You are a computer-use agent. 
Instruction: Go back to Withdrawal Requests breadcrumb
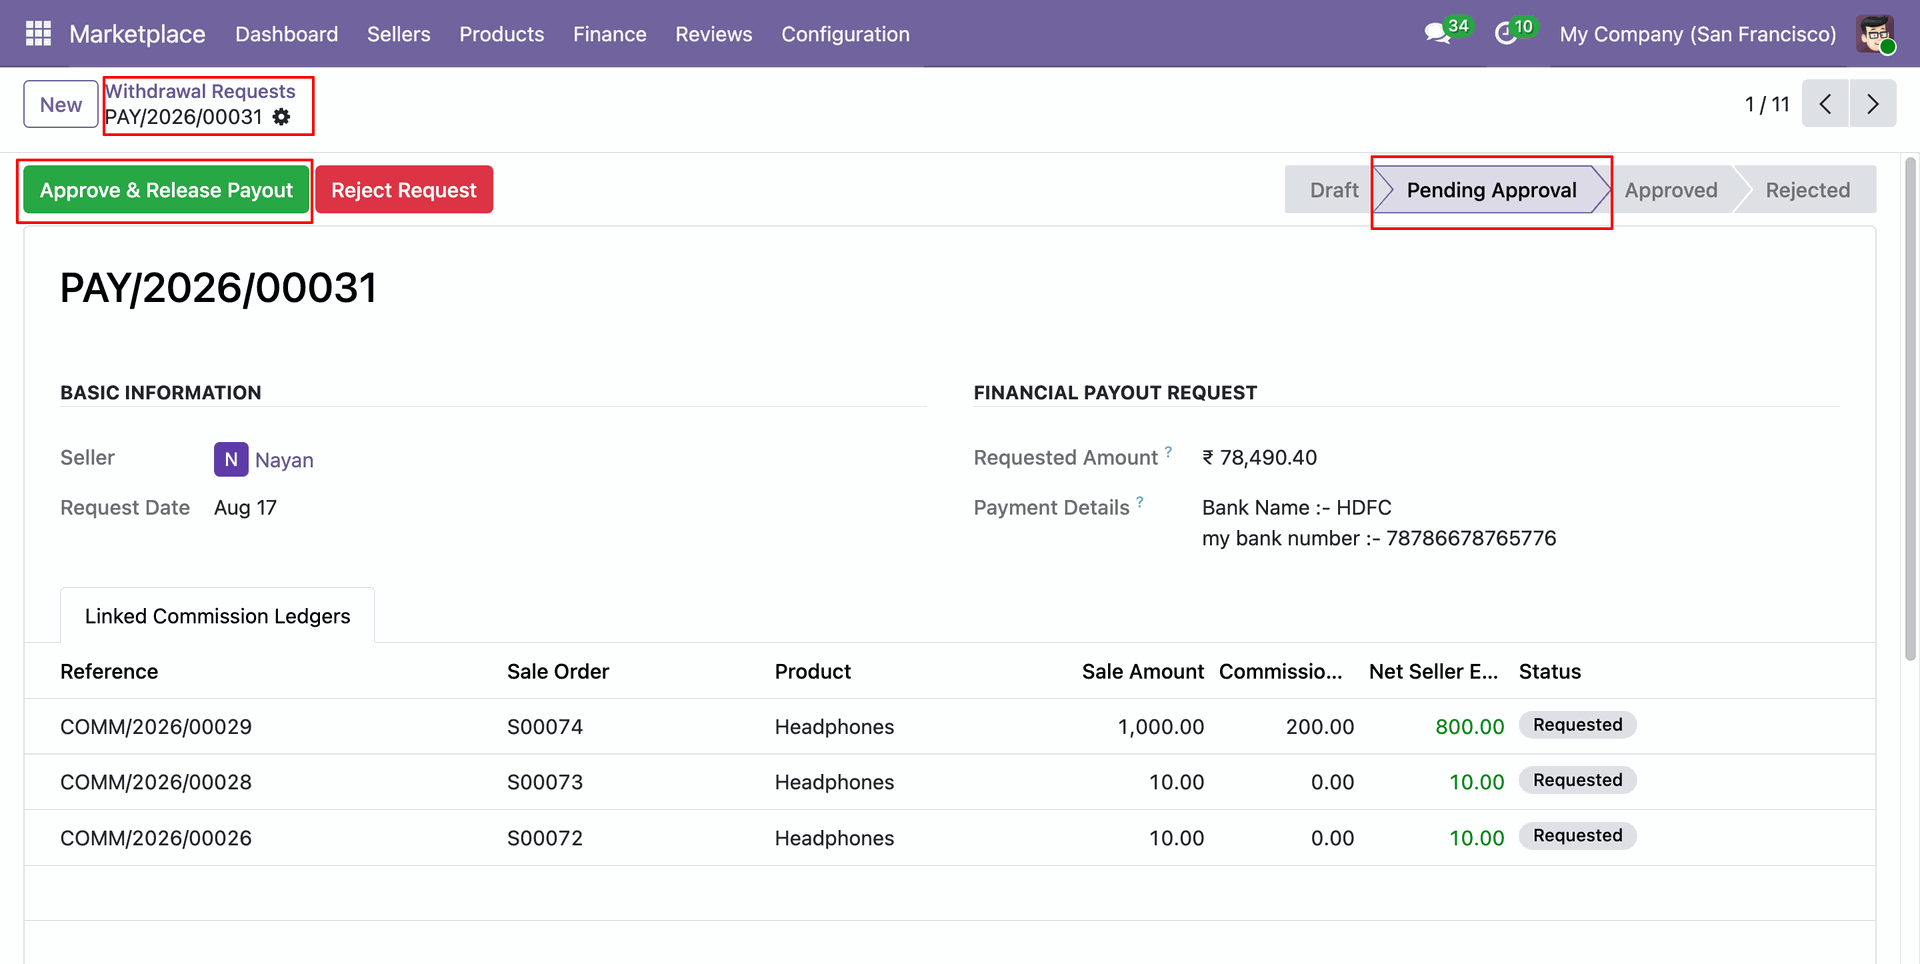point(200,91)
